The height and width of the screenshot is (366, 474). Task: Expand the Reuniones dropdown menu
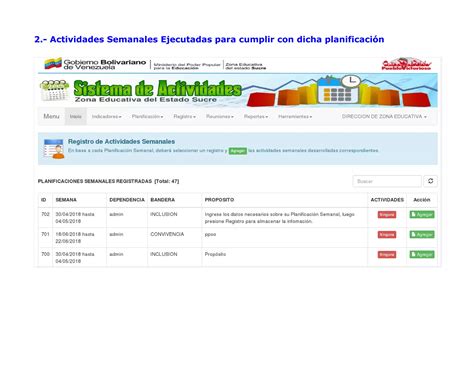coord(220,116)
